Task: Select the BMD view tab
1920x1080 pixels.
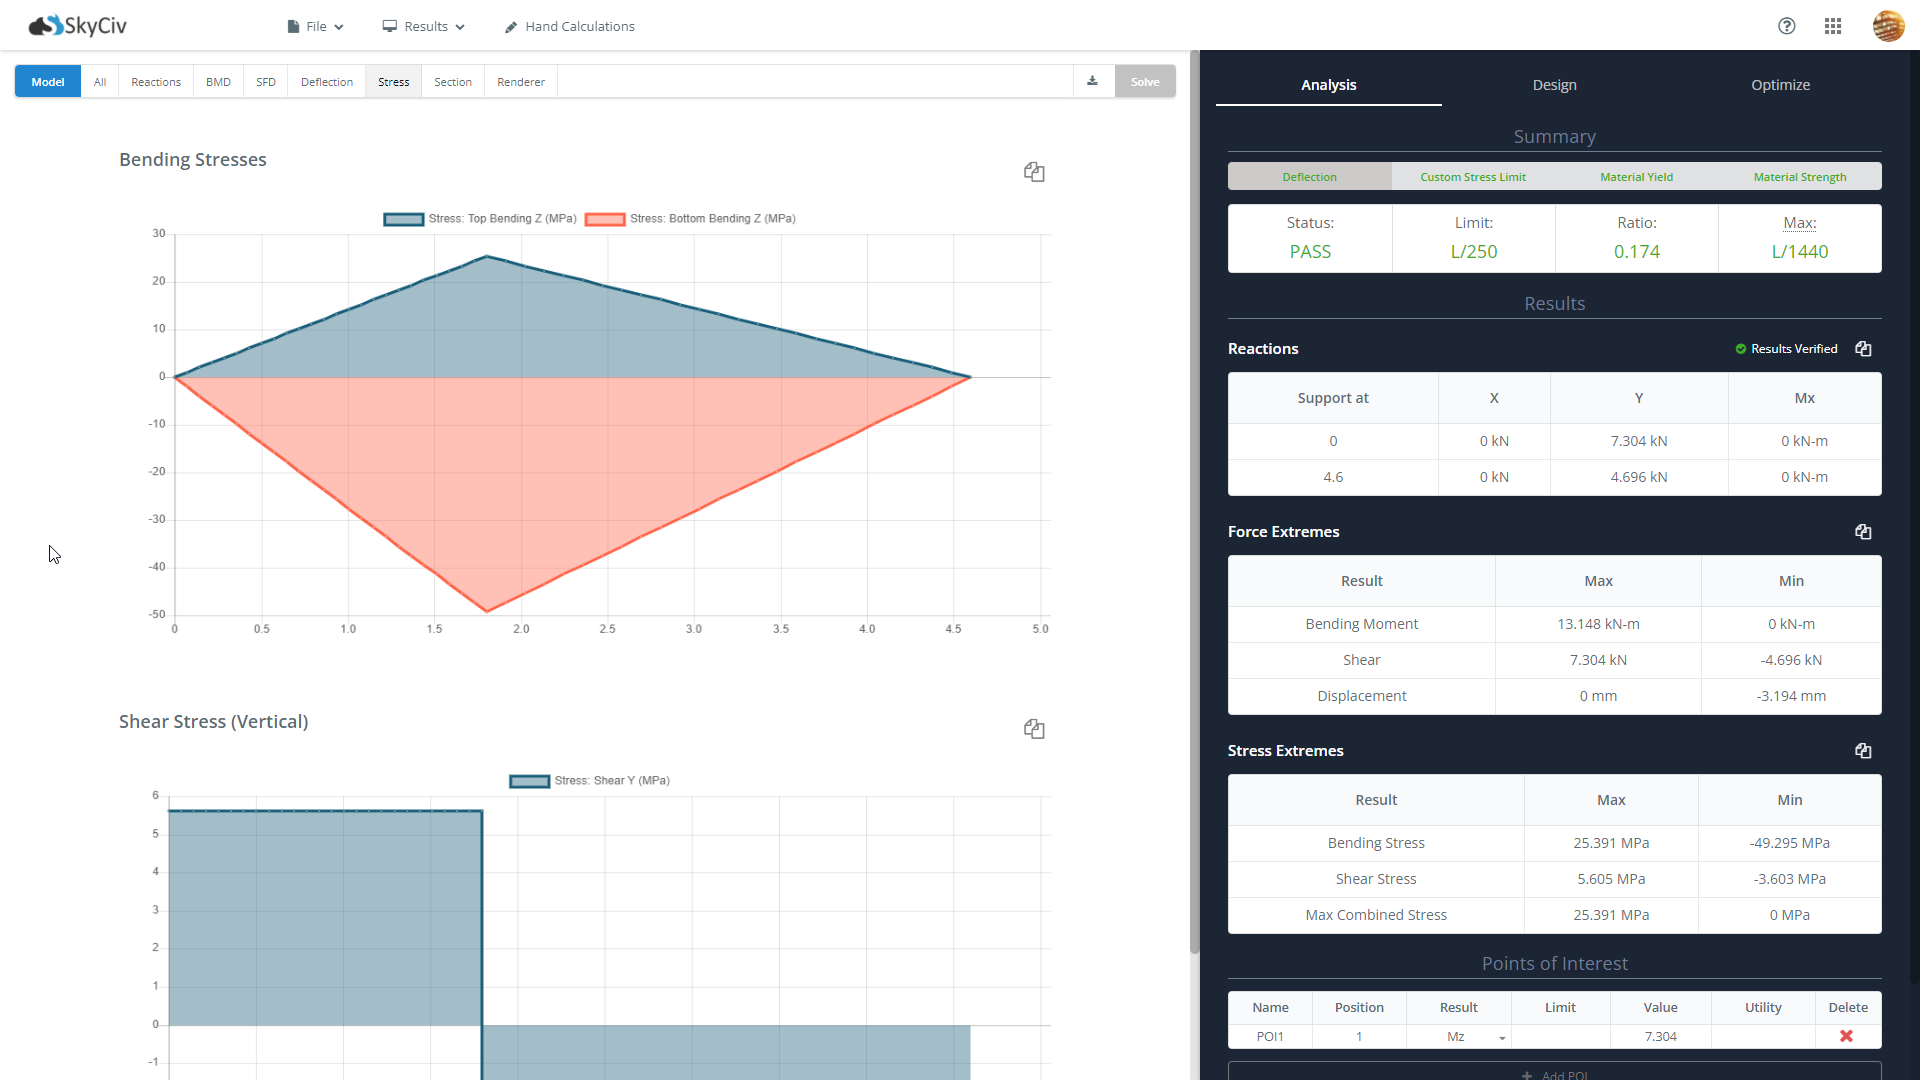Action: pyautogui.click(x=218, y=82)
